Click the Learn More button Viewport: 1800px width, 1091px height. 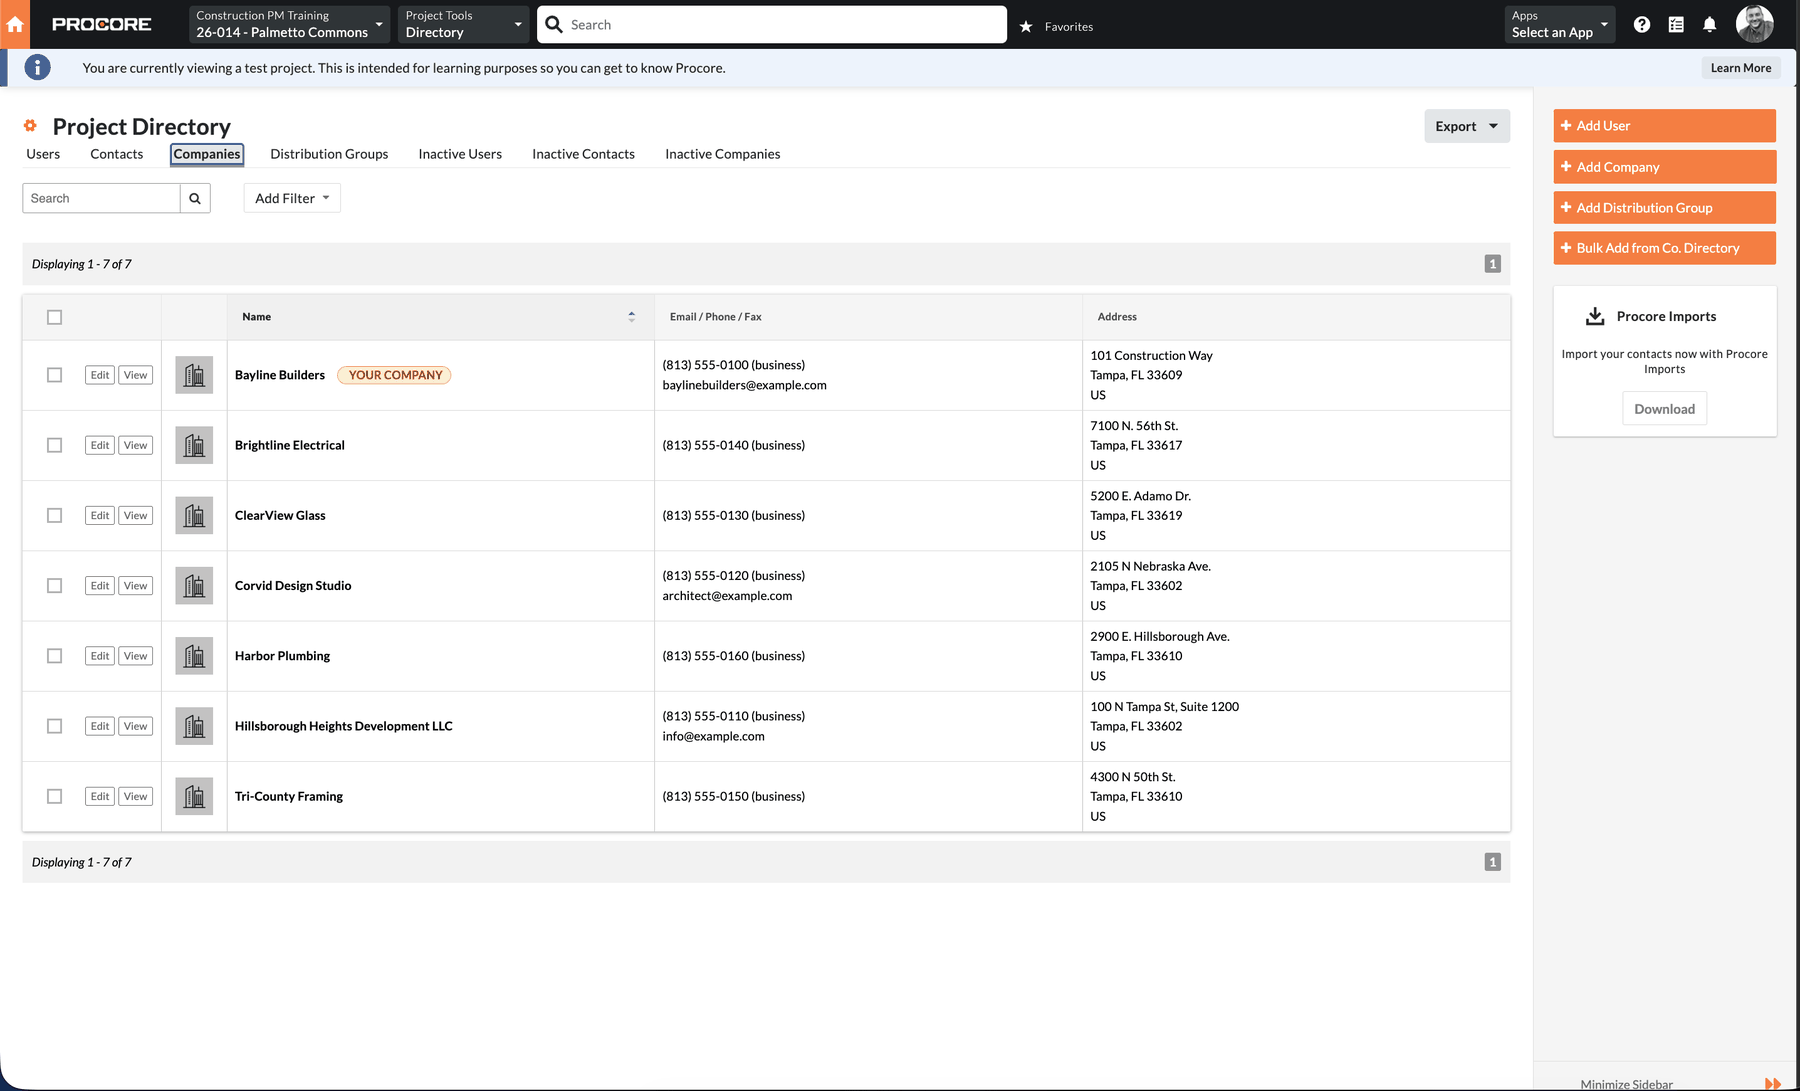point(1740,68)
